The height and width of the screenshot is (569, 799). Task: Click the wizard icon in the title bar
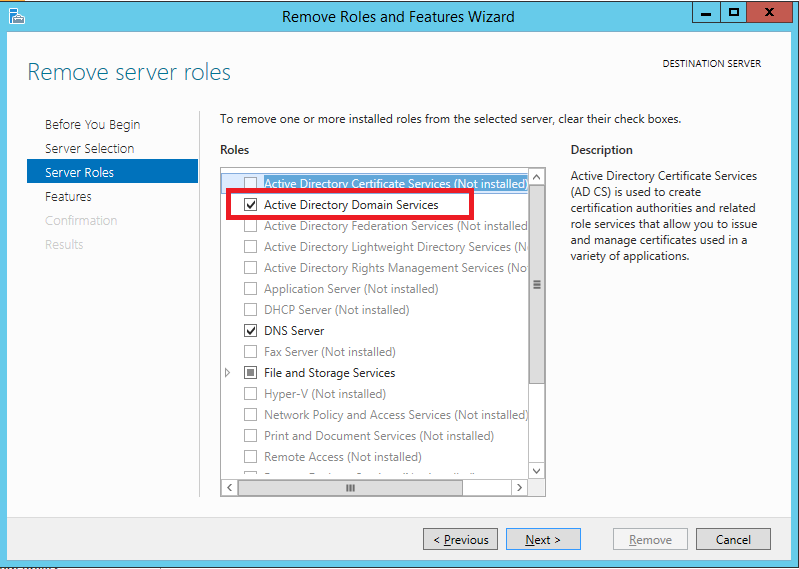click(x=16, y=16)
